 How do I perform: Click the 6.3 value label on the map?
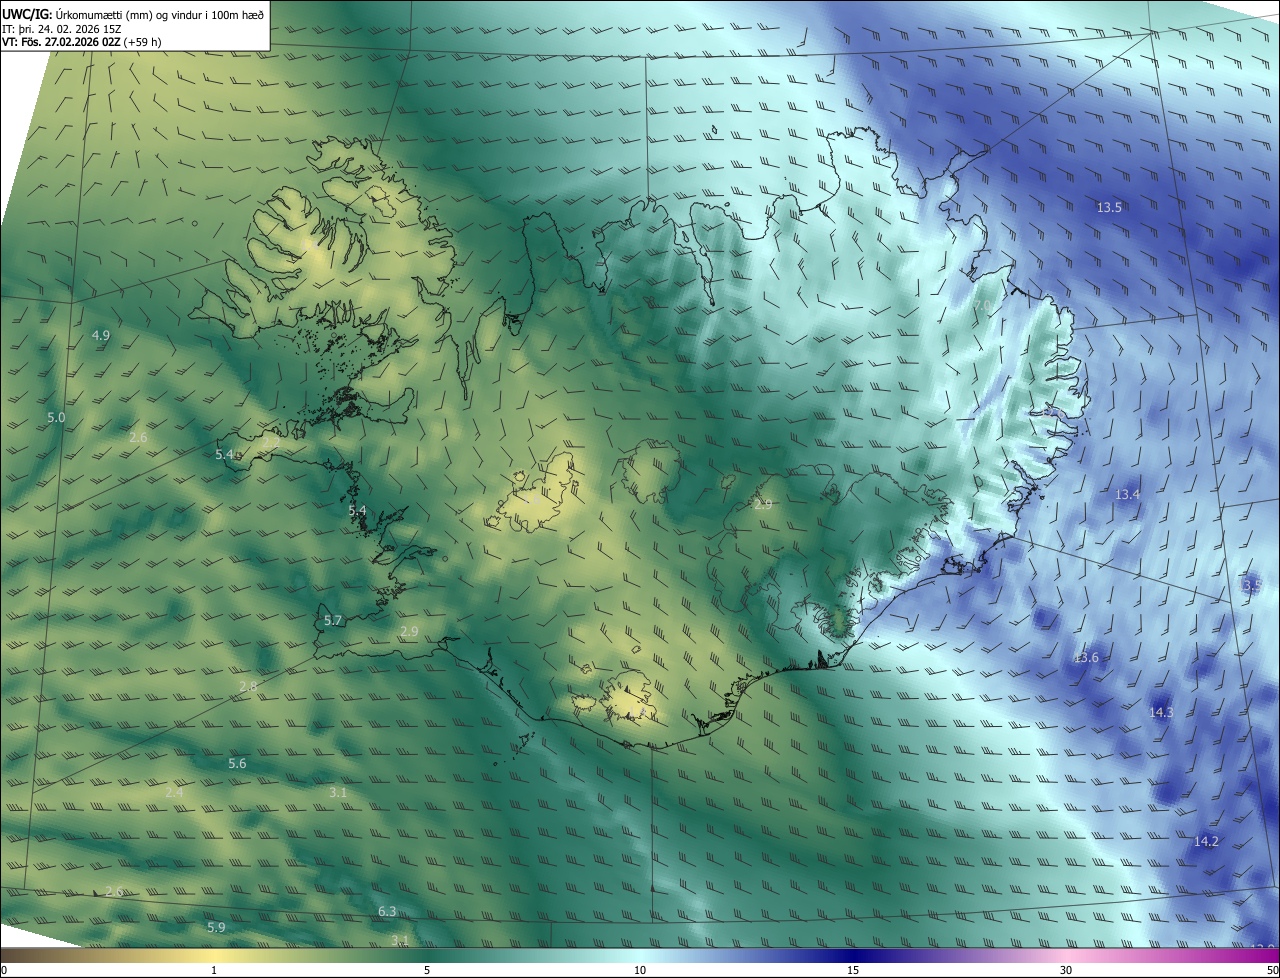[387, 911]
